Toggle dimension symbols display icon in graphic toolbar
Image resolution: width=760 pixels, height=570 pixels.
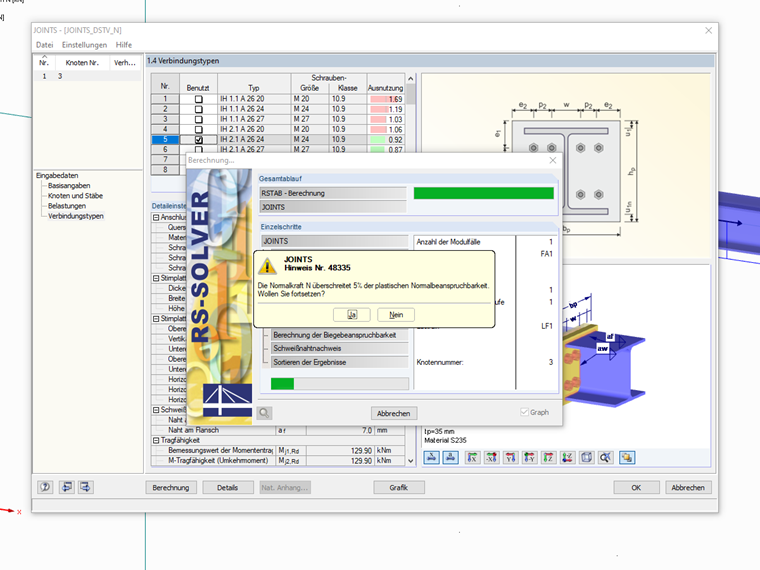tap(431, 458)
